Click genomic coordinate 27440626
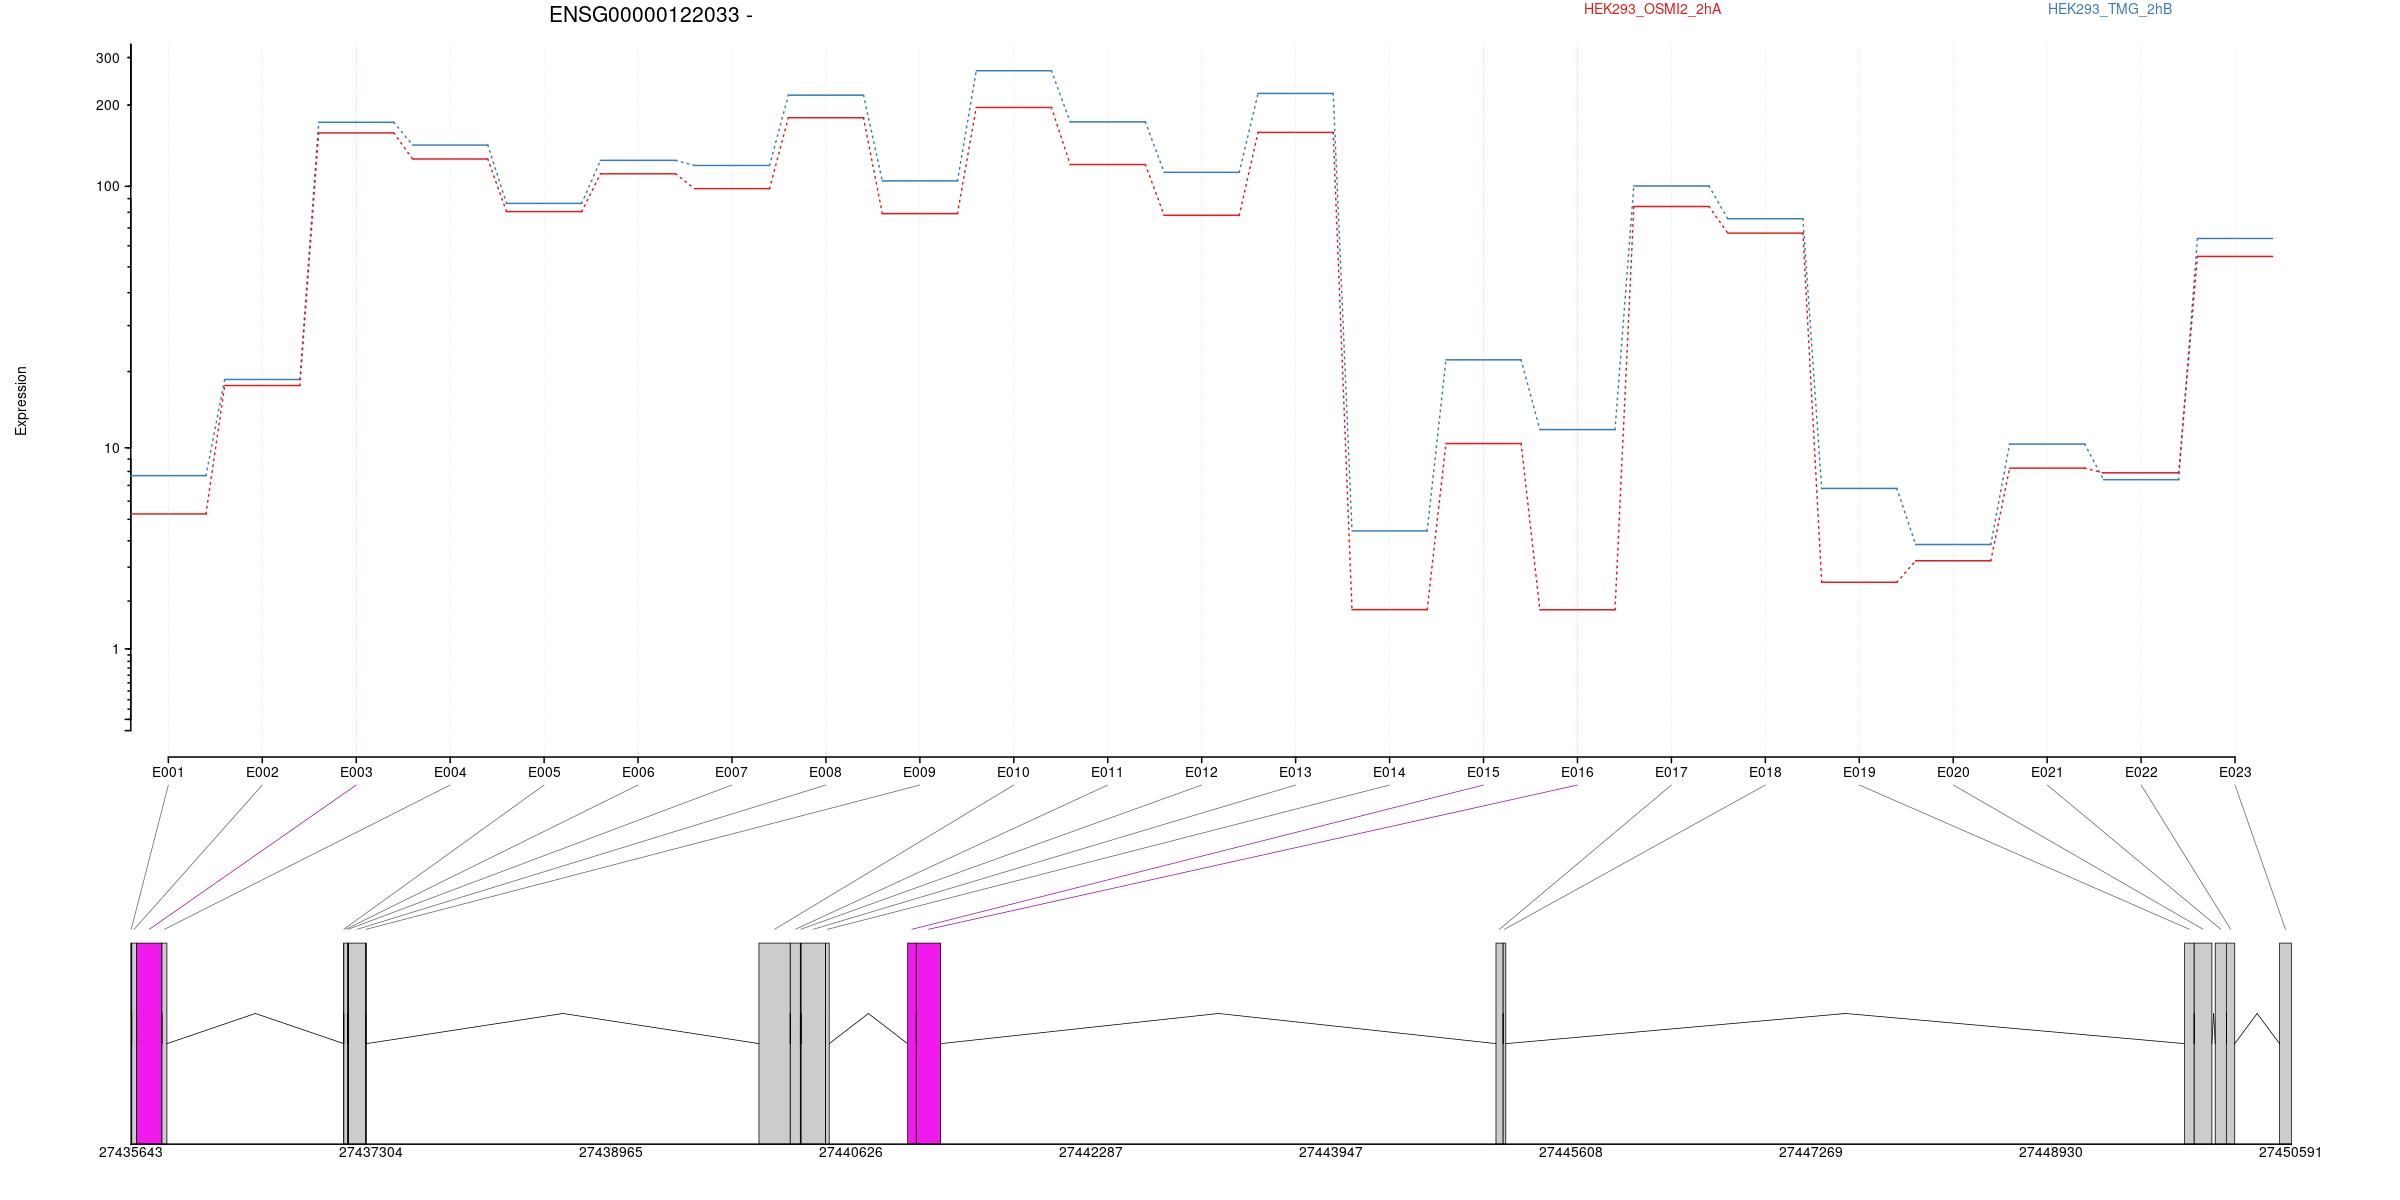This screenshot has height=1200, width=2400. tap(851, 1152)
